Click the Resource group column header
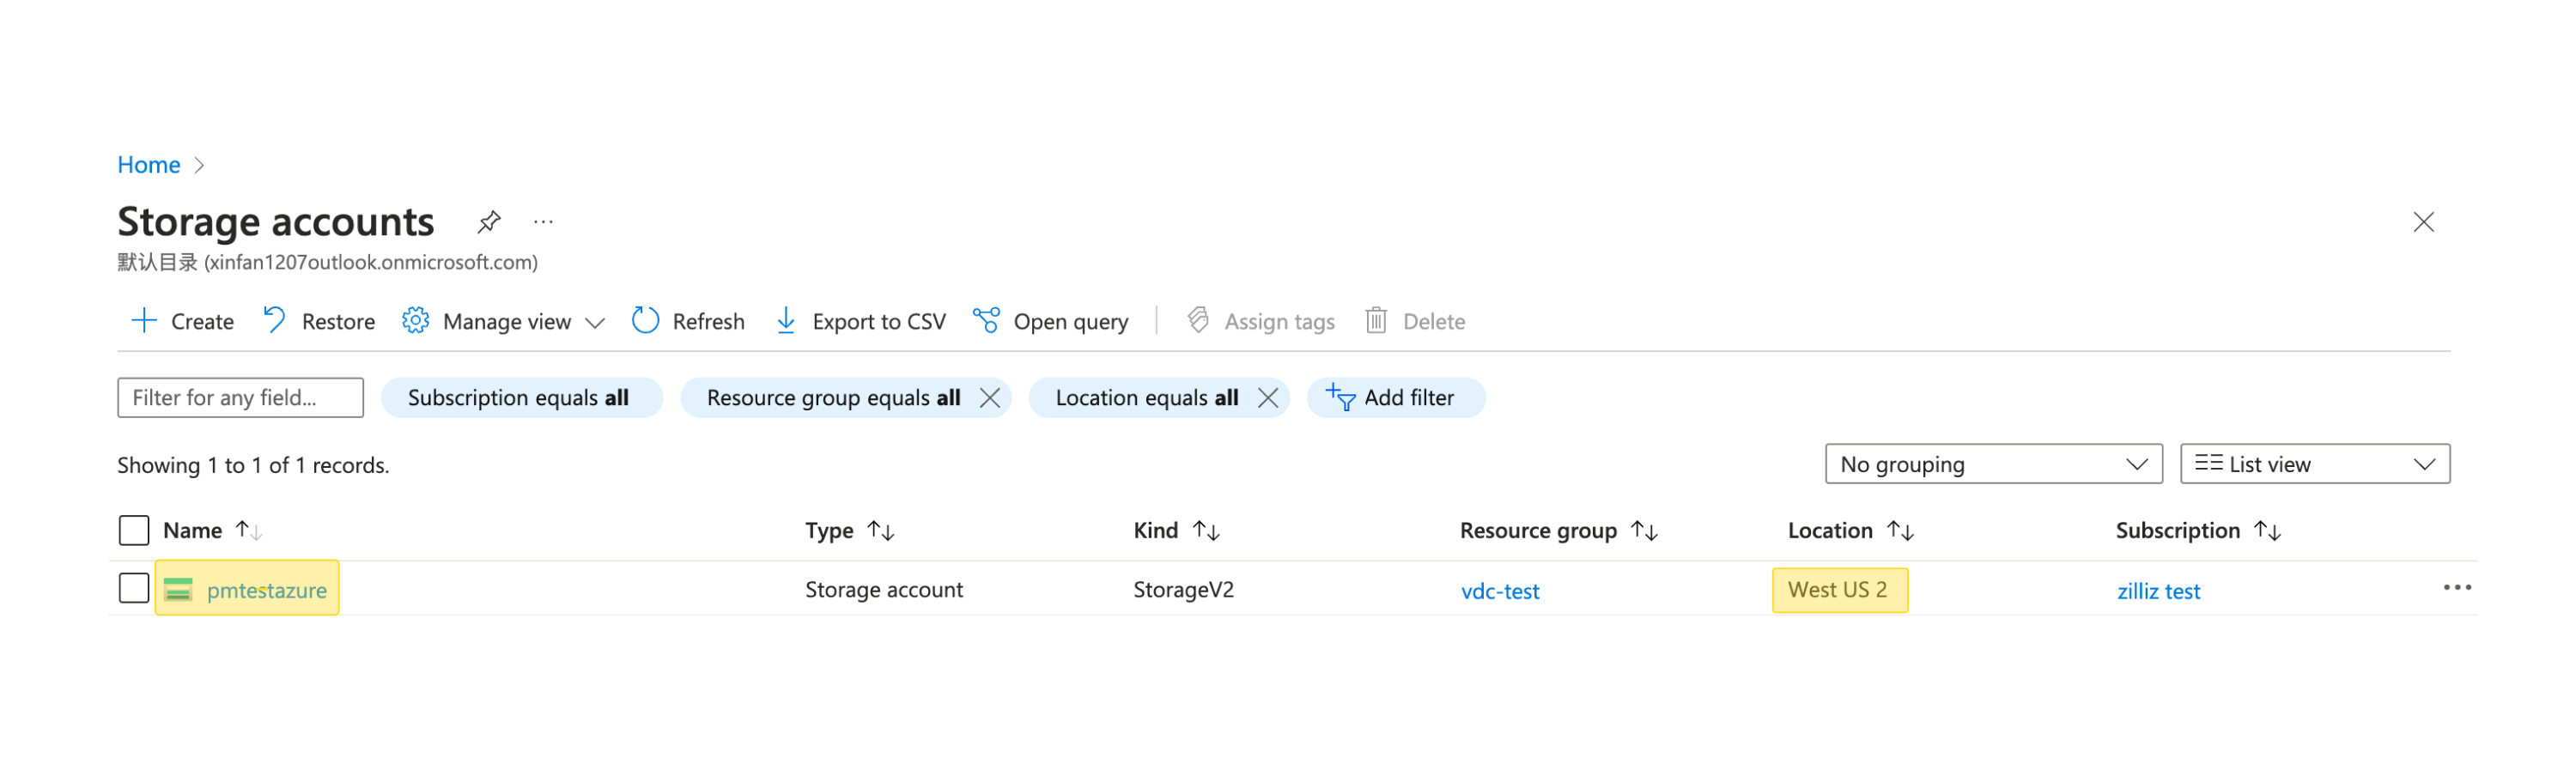The height and width of the screenshot is (770, 2576). click(x=1537, y=530)
